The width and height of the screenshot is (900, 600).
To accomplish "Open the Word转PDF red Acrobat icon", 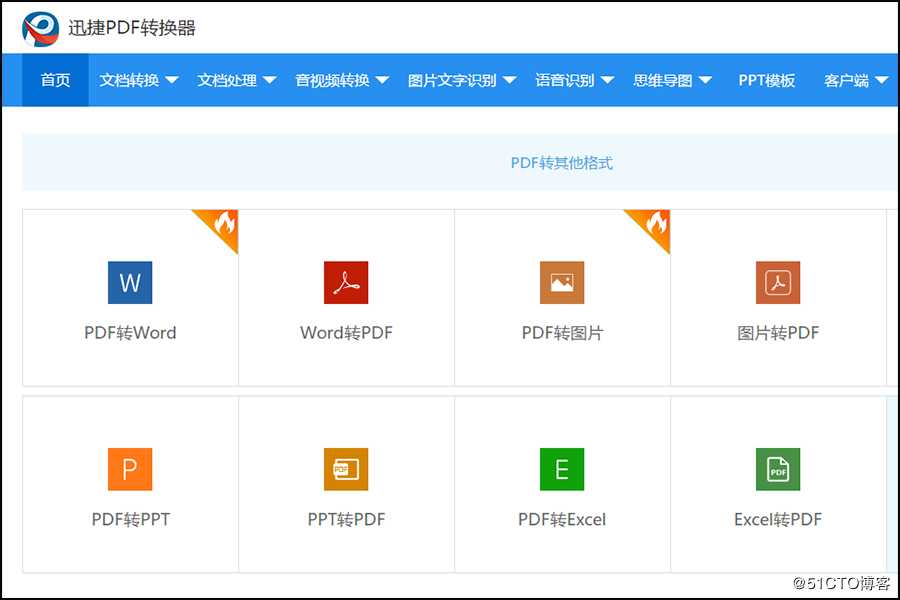I will 346,282.
